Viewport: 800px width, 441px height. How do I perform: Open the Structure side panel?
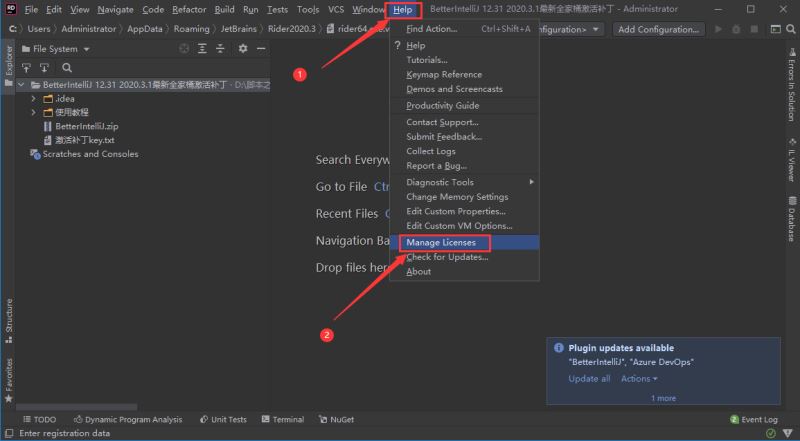(x=9, y=321)
